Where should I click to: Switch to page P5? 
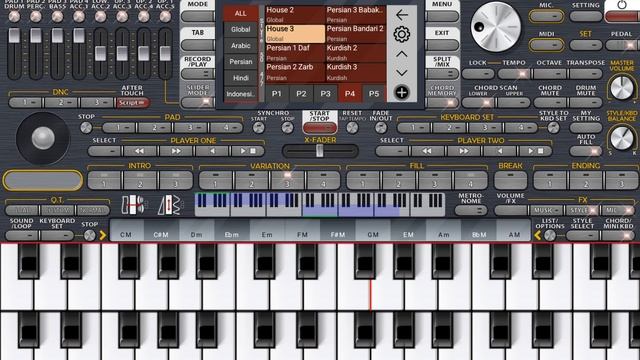[x=374, y=93]
